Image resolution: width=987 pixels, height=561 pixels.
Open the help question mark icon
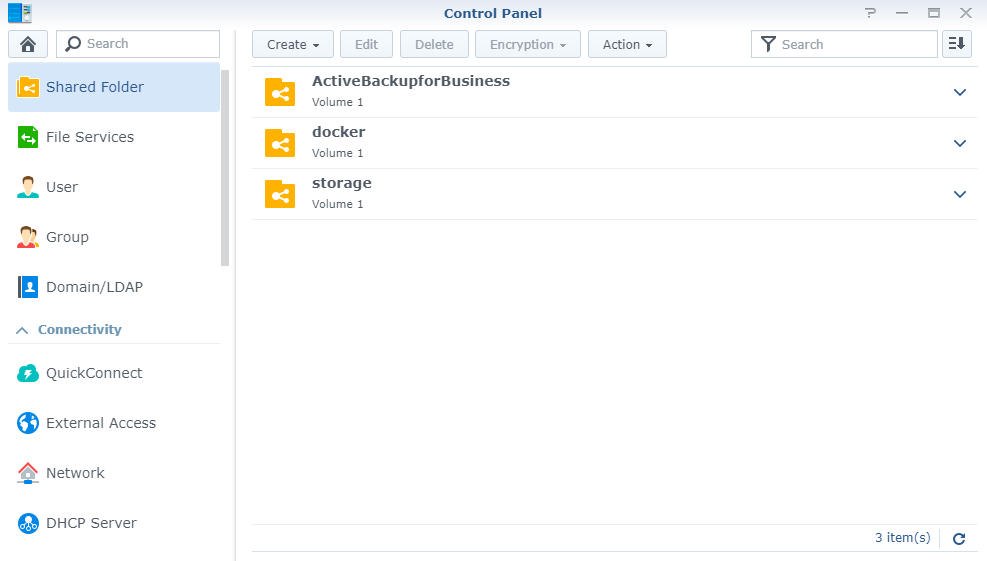click(x=870, y=13)
